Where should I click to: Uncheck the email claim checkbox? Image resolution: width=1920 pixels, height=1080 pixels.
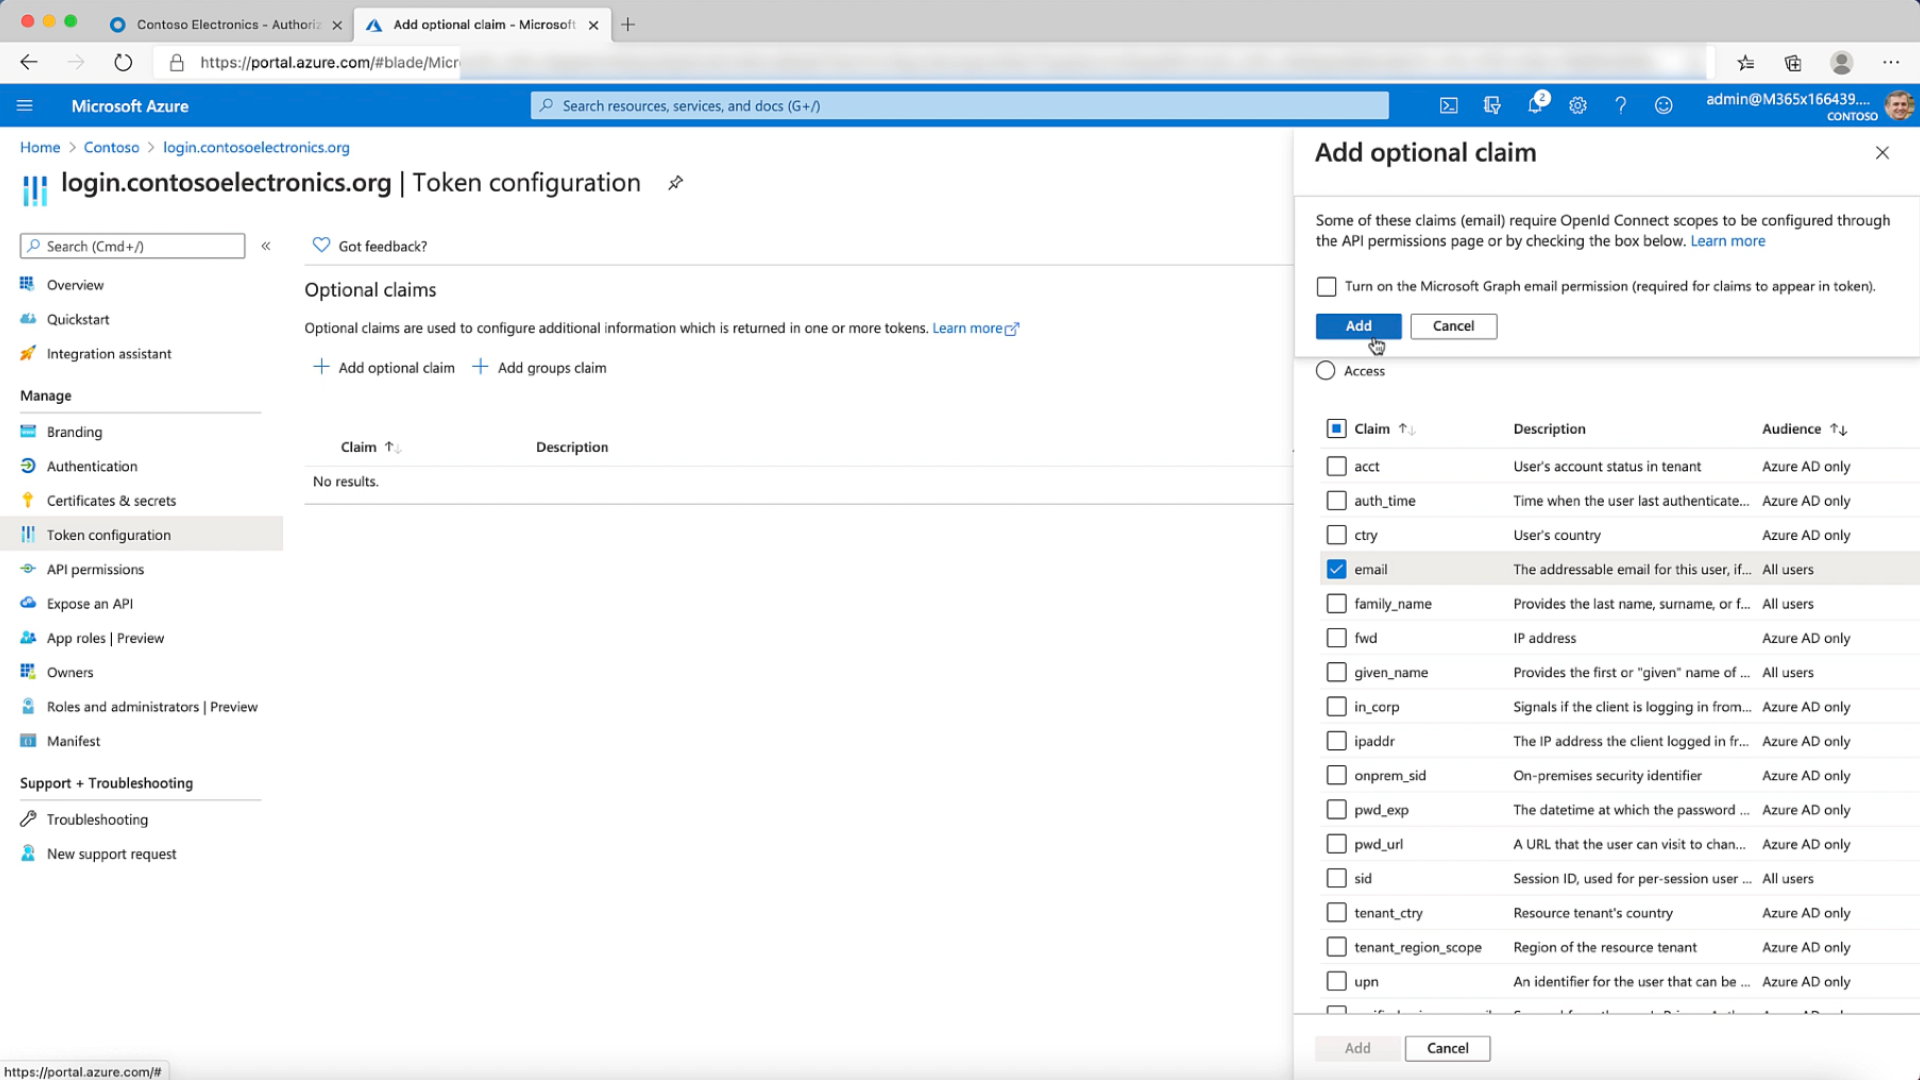(1336, 569)
